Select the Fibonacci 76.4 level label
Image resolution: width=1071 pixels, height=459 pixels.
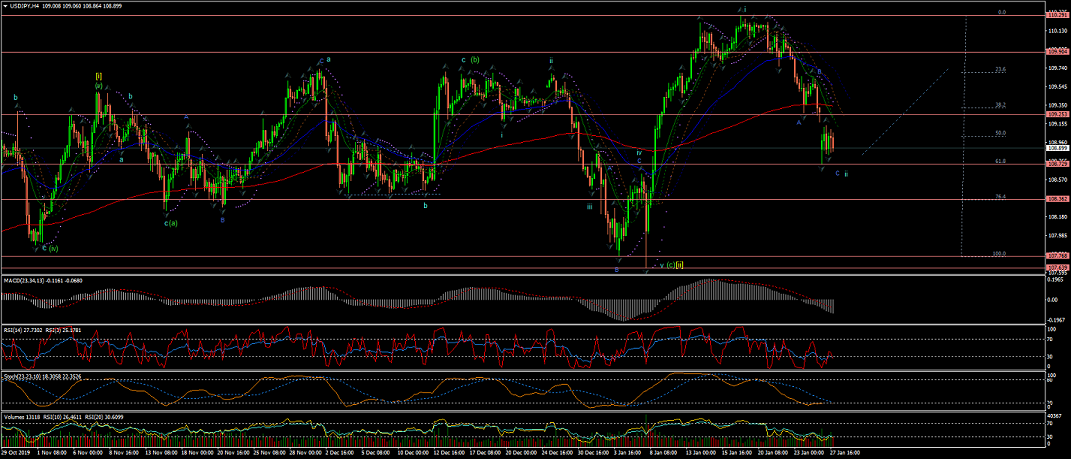coord(999,197)
